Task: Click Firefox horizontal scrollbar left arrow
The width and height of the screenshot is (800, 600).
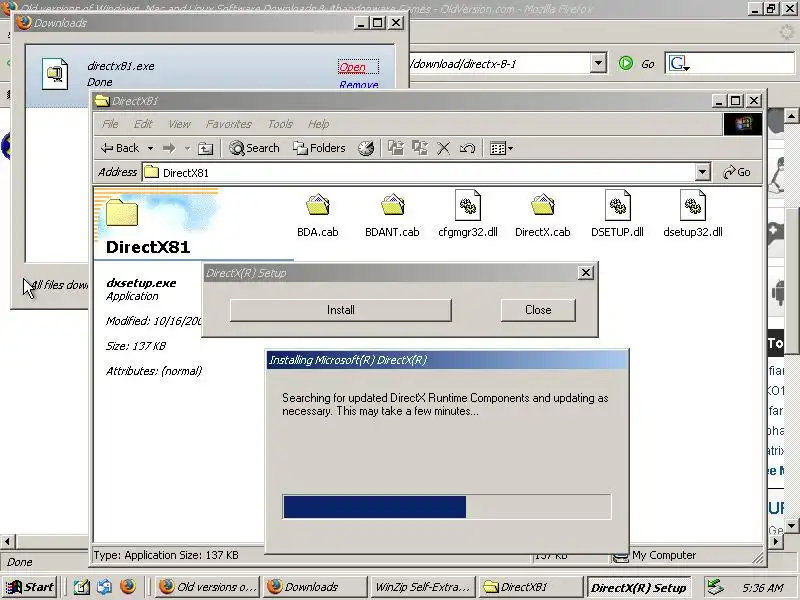Action: [x=7, y=541]
